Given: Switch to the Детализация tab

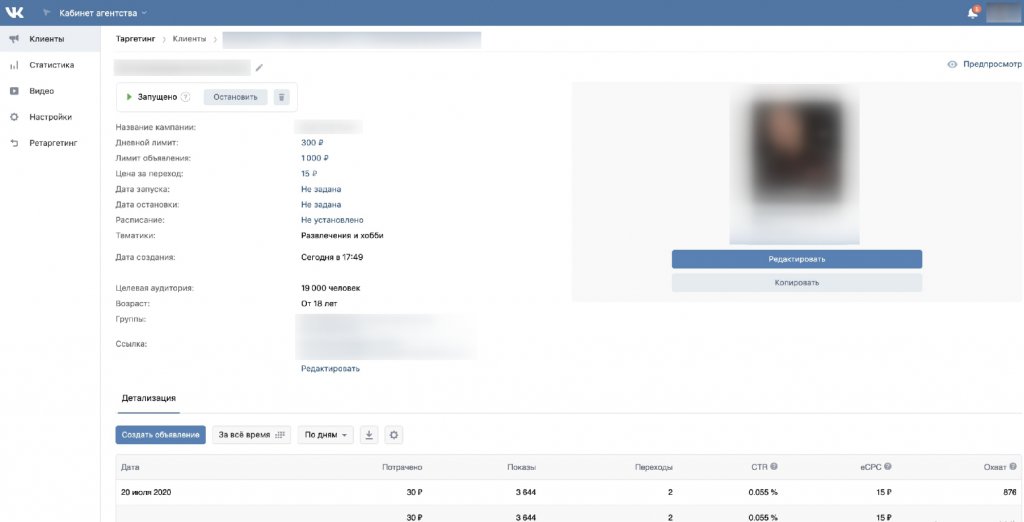Looking at the screenshot, I should coord(149,398).
